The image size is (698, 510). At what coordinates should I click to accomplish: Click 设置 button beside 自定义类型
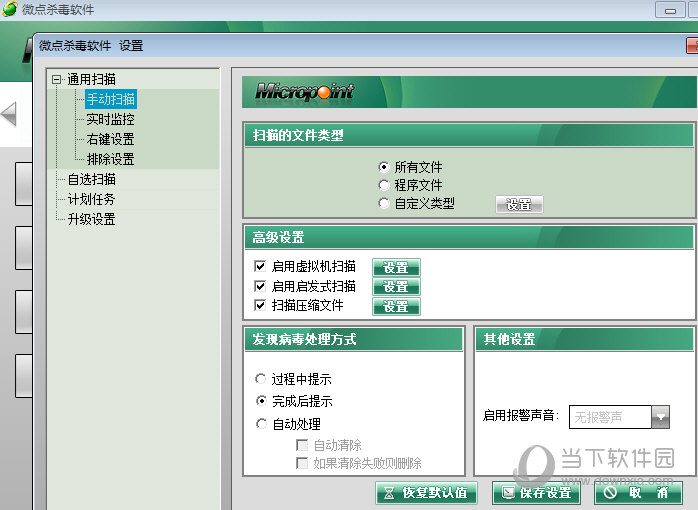point(519,204)
